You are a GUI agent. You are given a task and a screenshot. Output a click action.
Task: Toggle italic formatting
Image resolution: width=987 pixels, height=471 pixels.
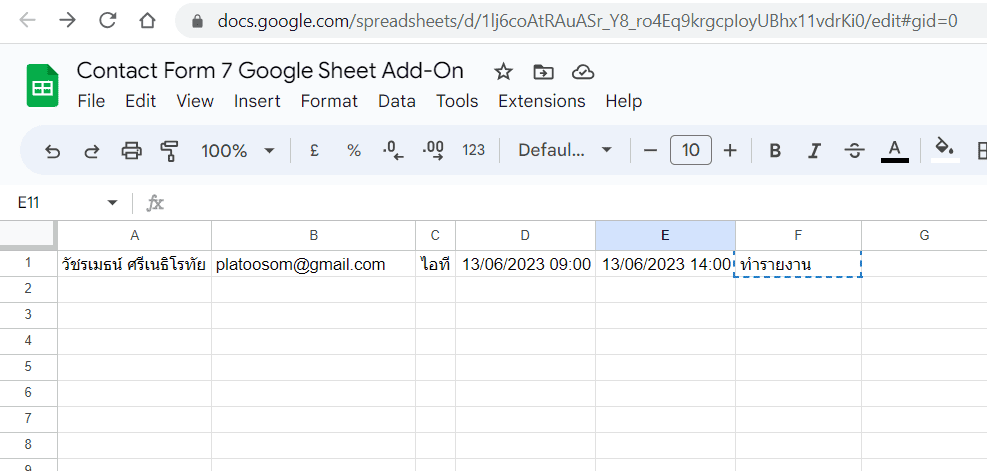click(x=814, y=151)
